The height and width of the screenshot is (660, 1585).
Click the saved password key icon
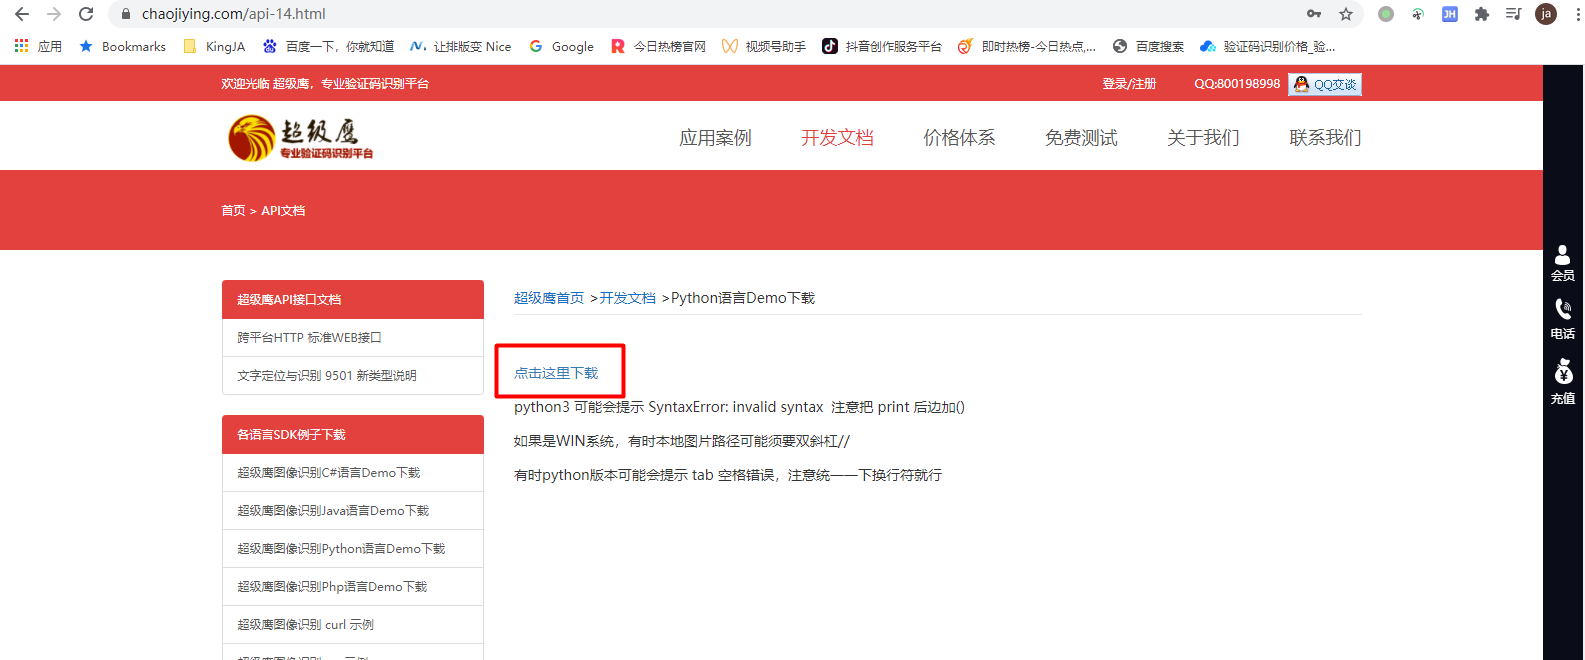pos(1314,14)
